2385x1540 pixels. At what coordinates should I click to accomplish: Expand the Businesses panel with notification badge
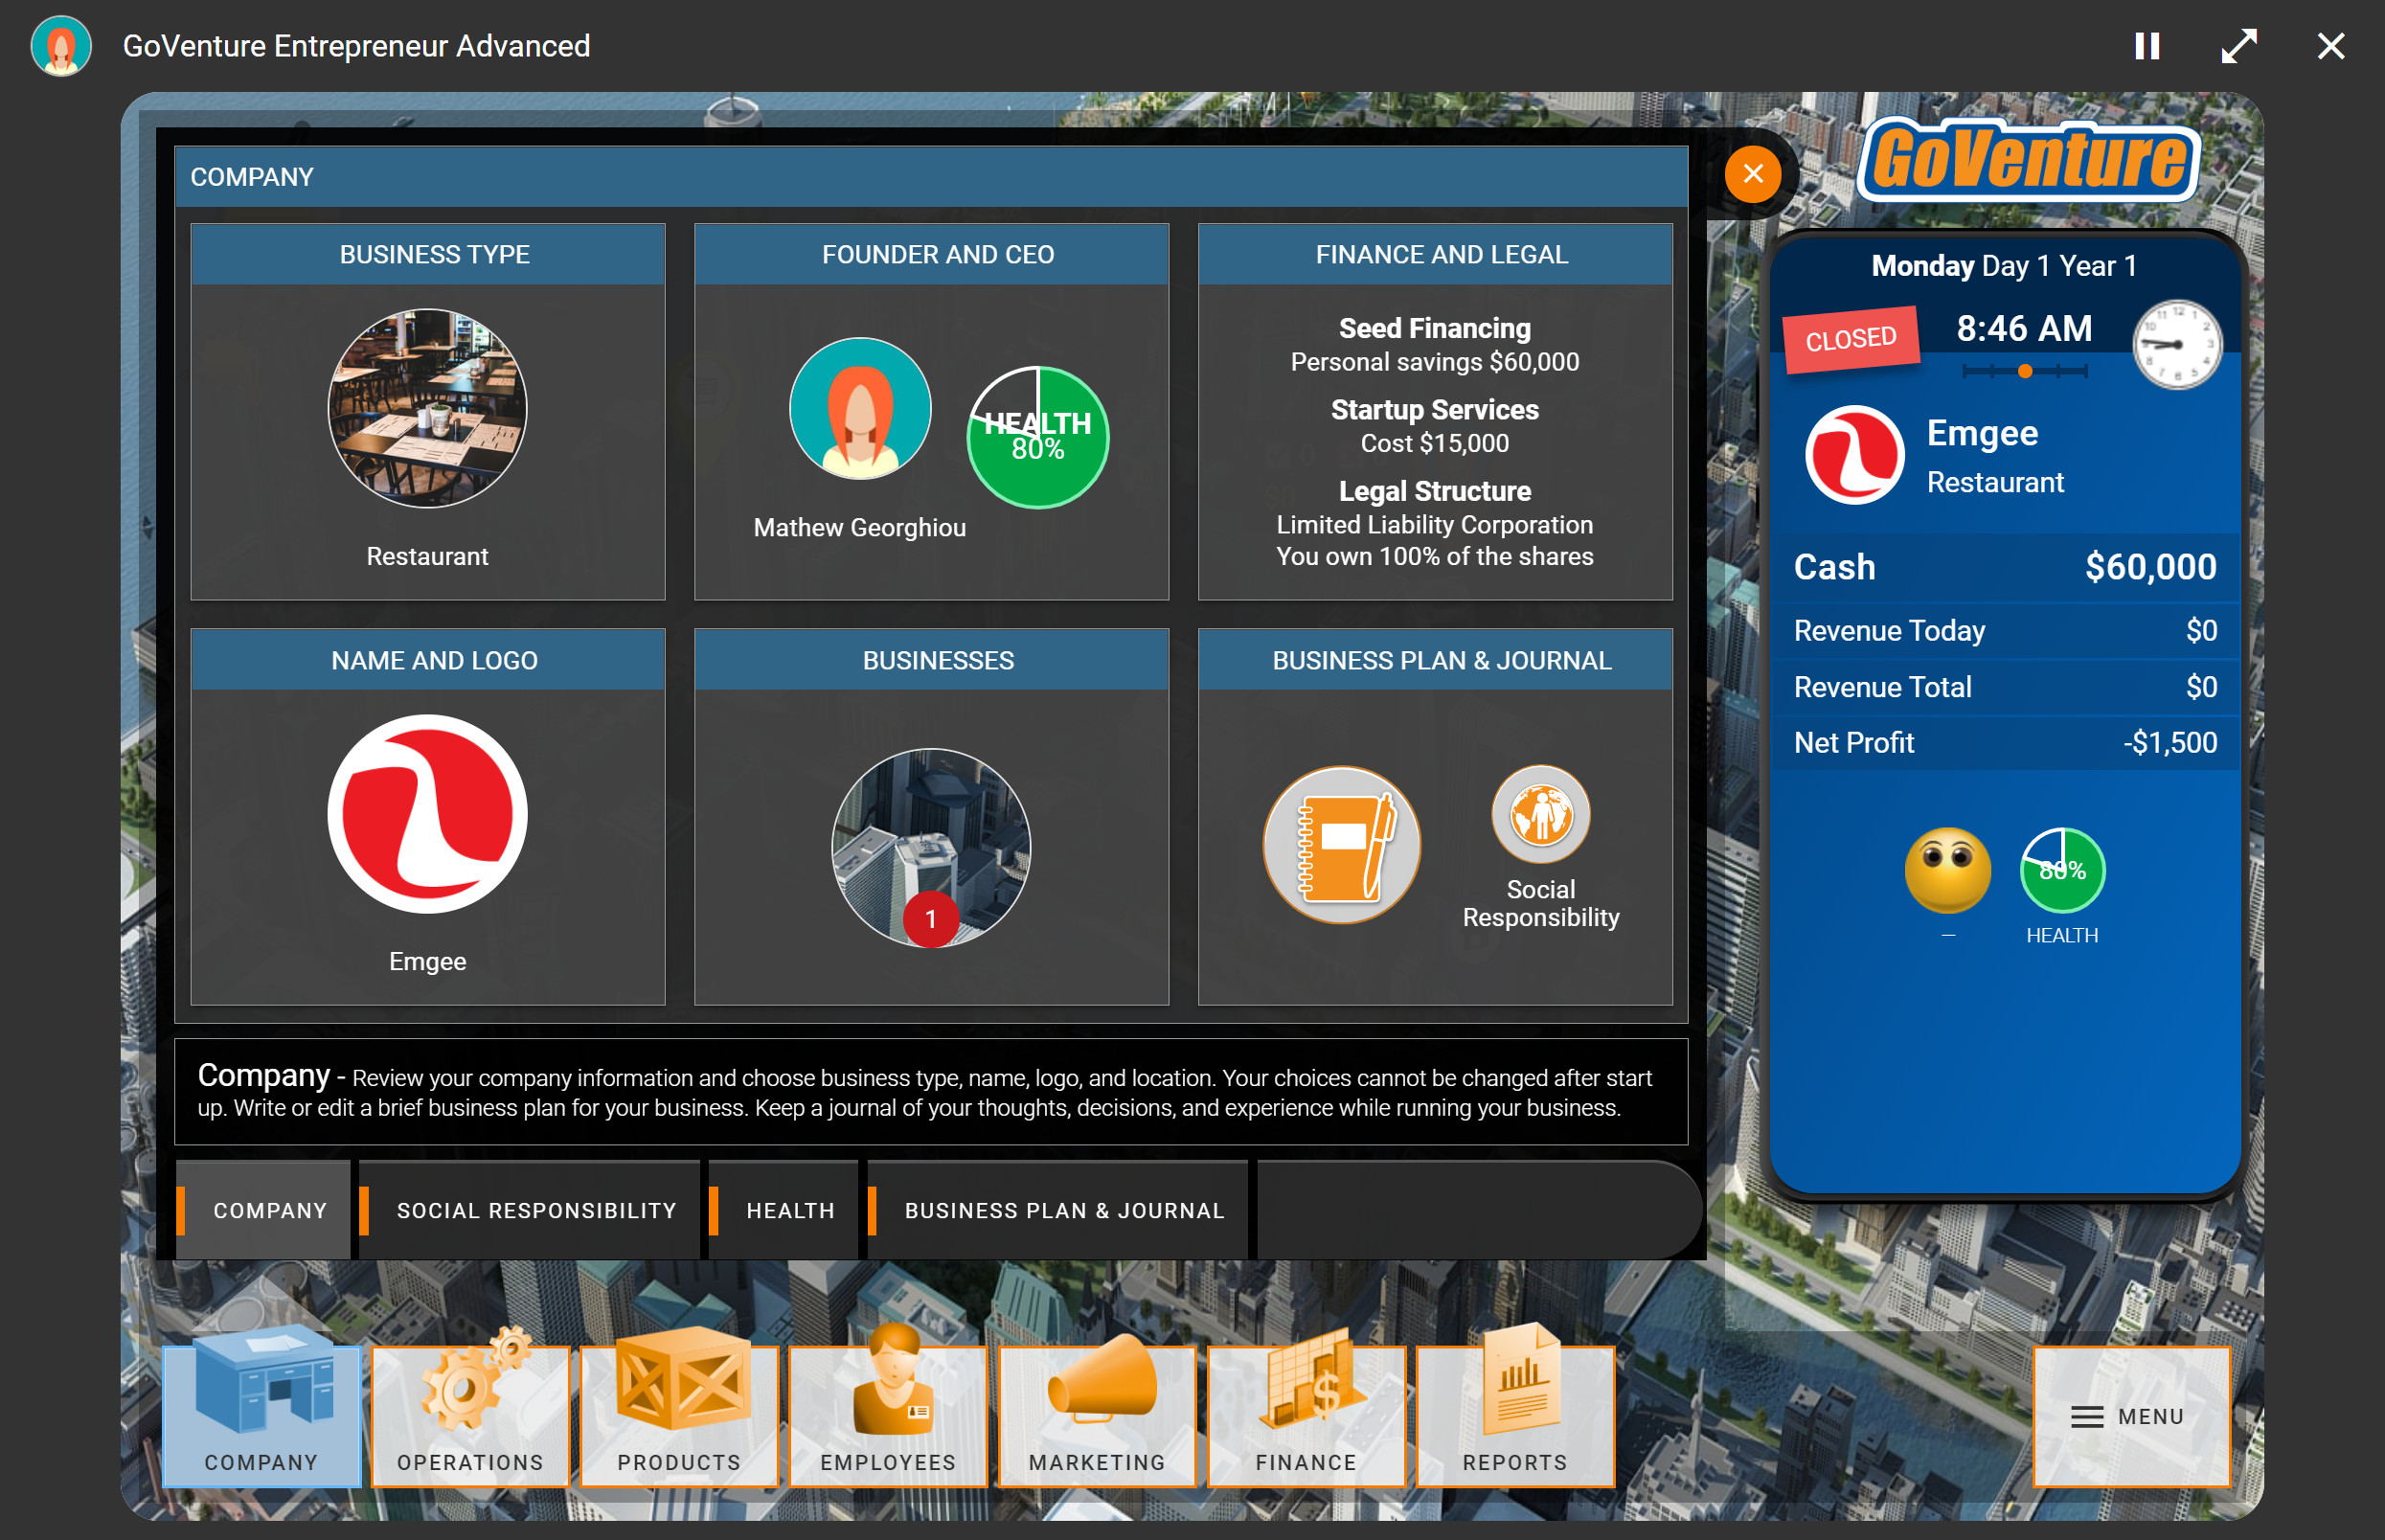pos(929,850)
